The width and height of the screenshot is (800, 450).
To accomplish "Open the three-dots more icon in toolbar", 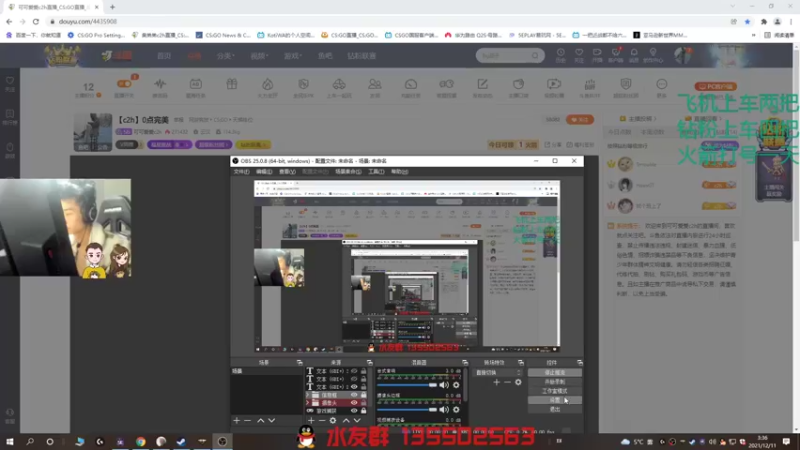I will [x=661, y=85].
